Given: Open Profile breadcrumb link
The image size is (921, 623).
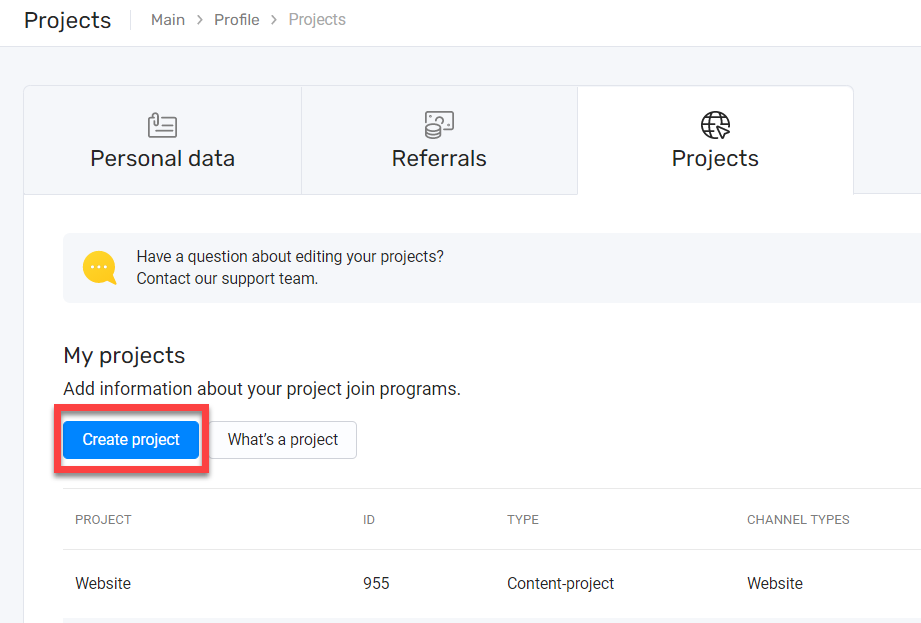Looking at the screenshot, I should pos(237,20).
